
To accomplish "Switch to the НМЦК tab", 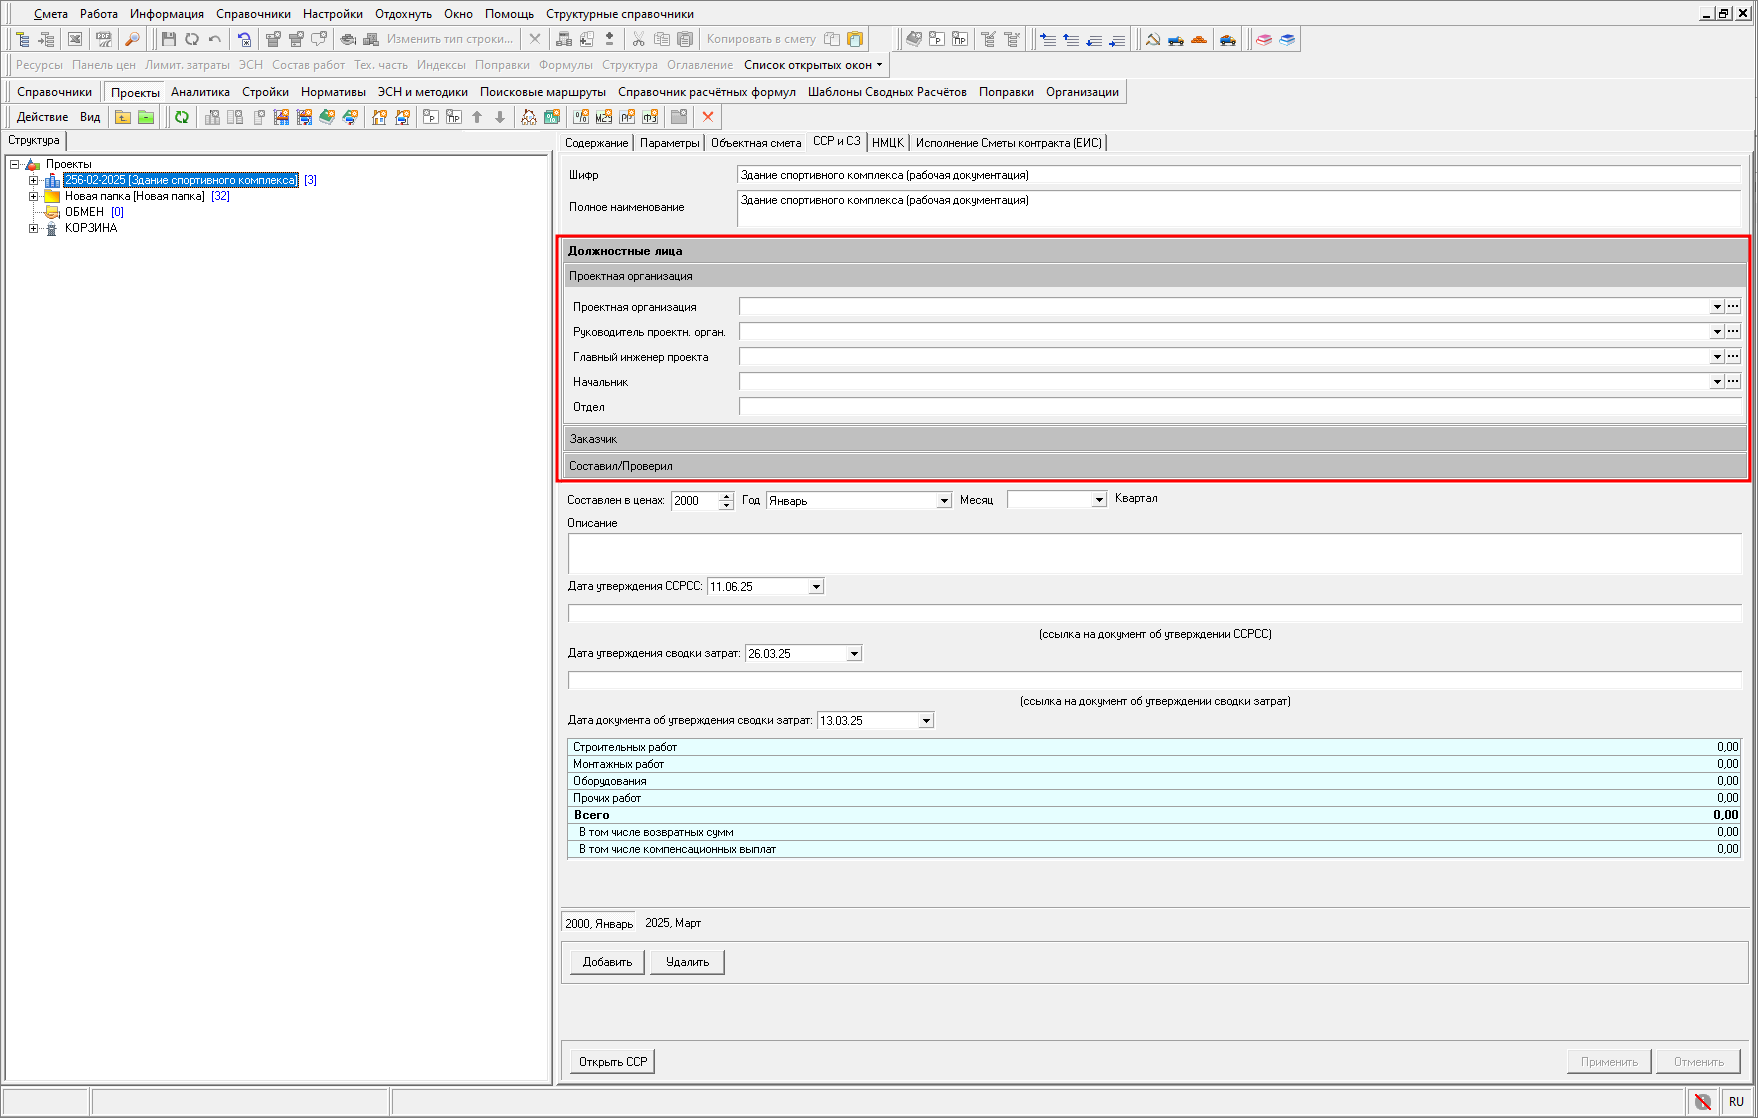I will click(x=887, y=143).
